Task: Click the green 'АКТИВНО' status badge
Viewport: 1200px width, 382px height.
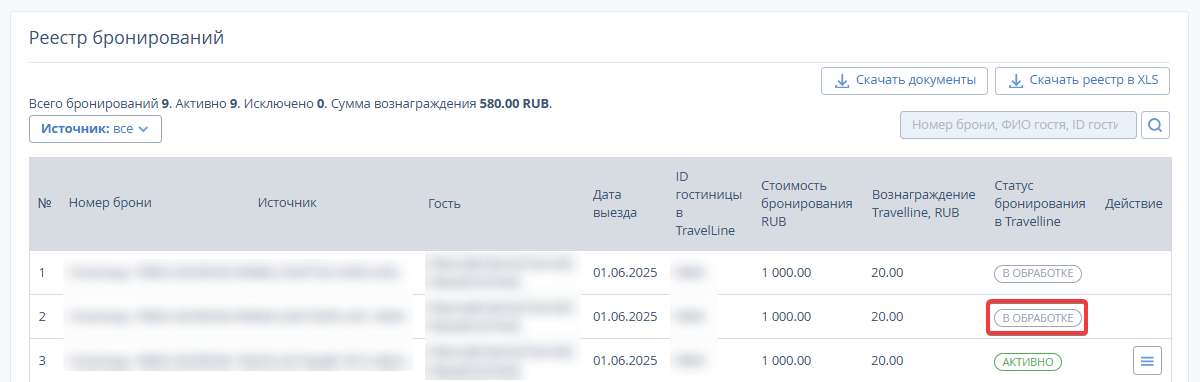Action: 1027,361
